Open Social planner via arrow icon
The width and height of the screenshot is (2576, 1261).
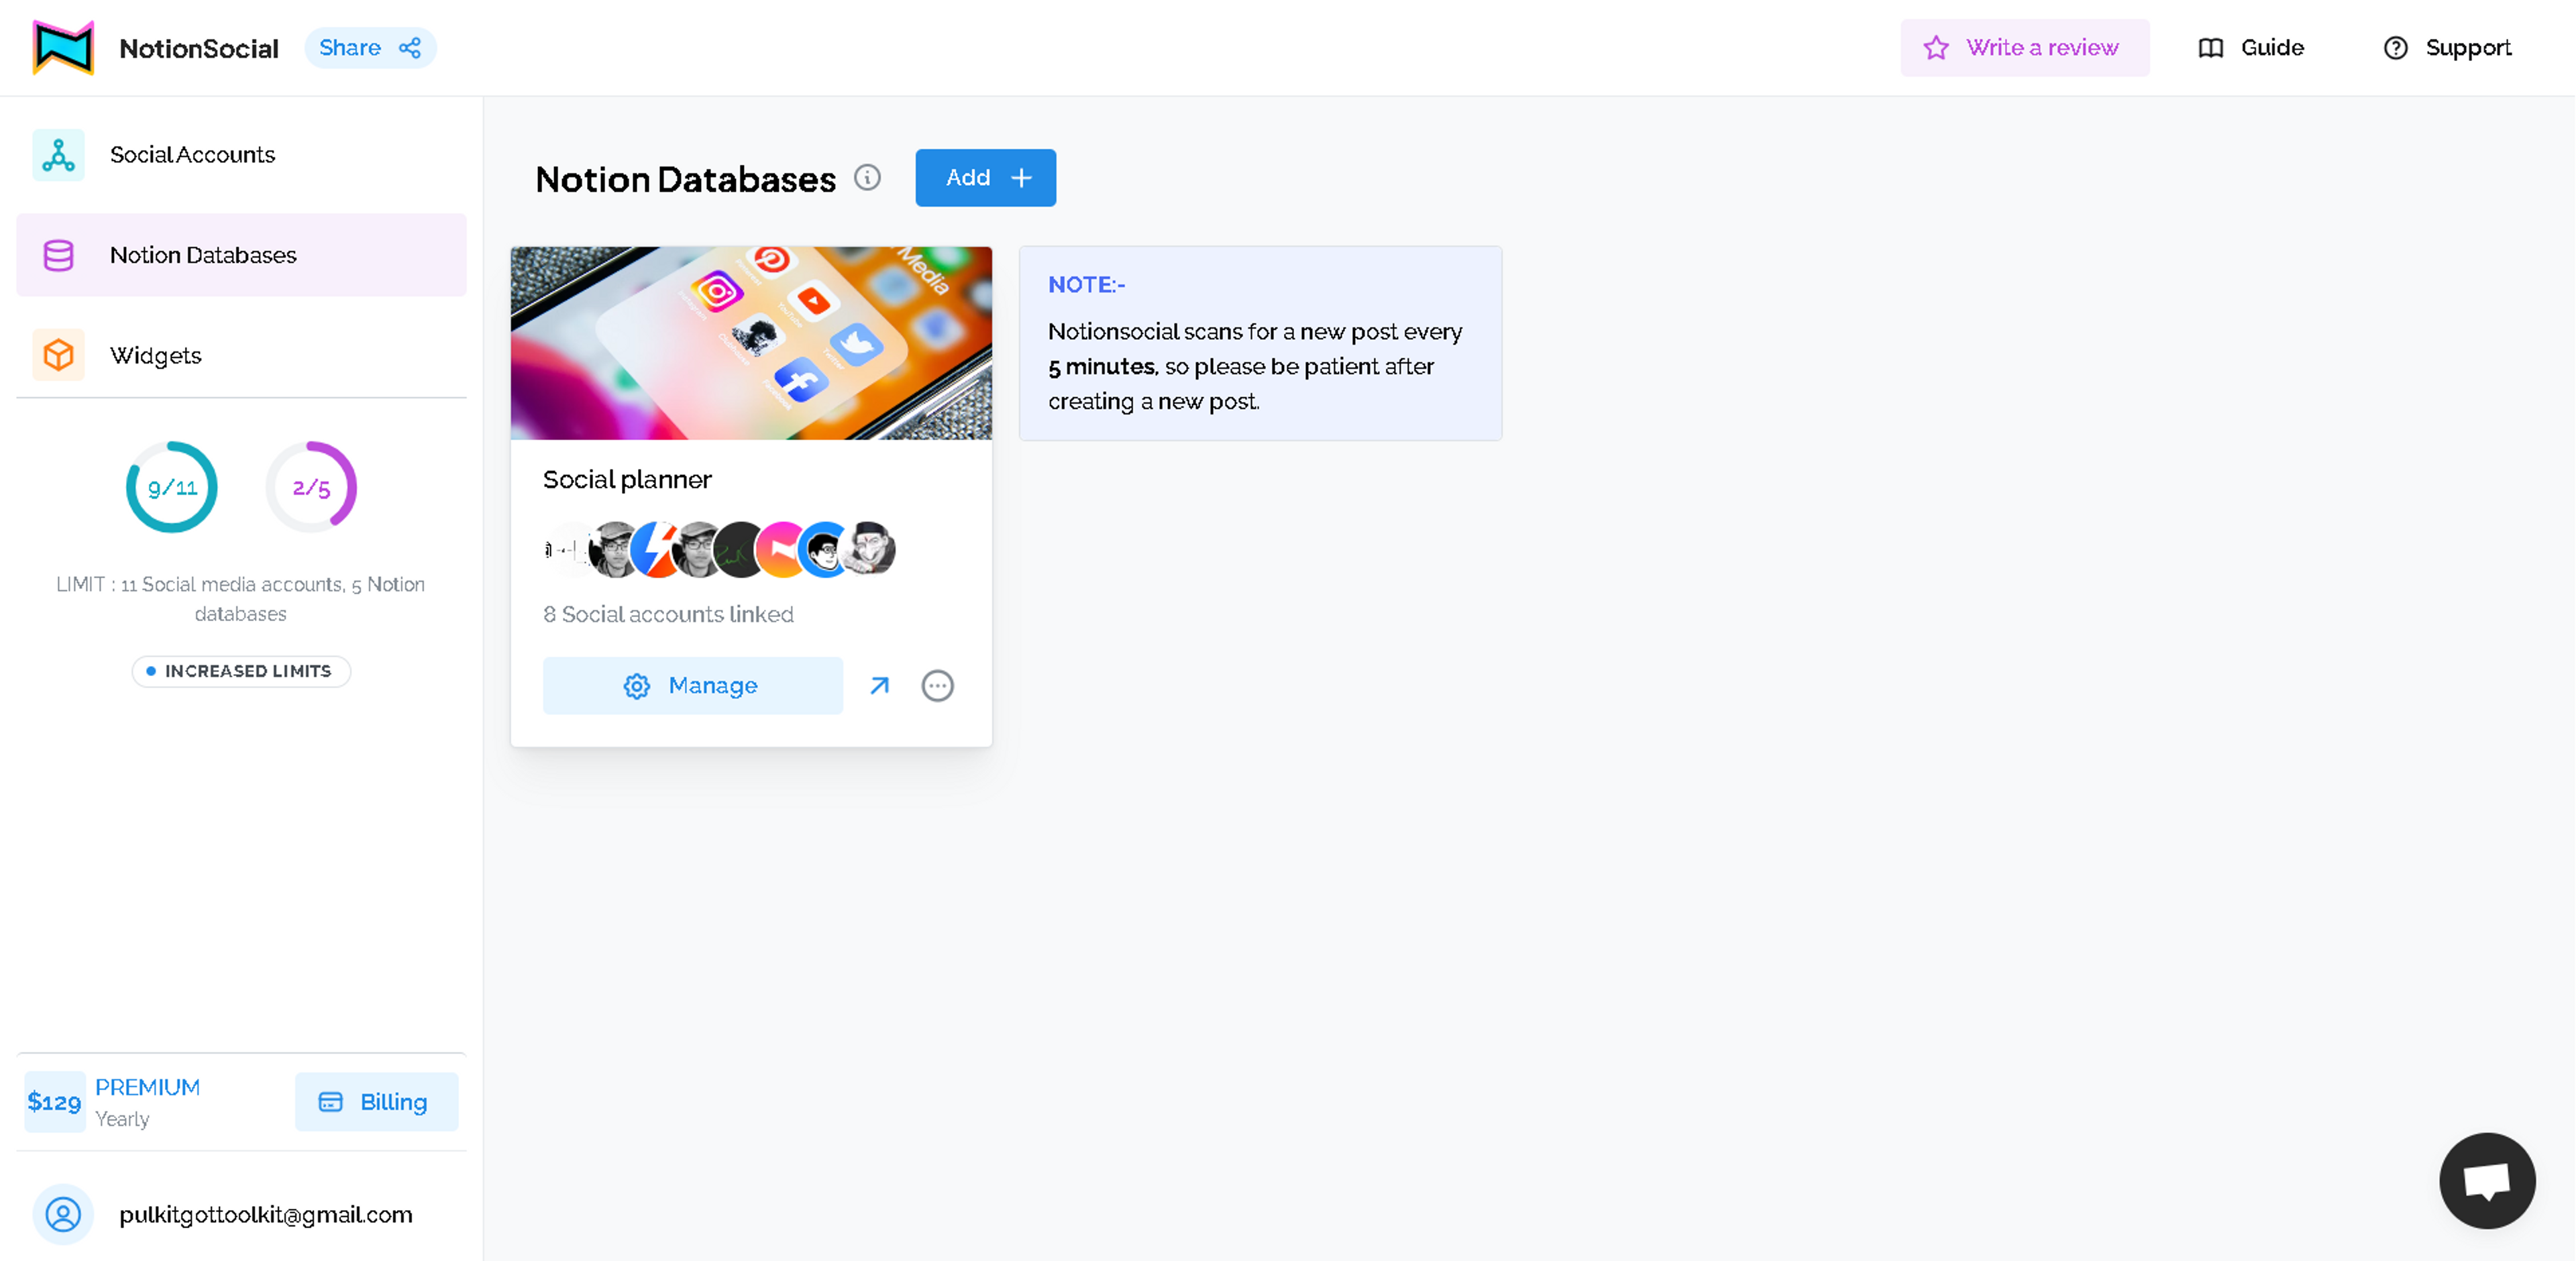coord(879,686)
